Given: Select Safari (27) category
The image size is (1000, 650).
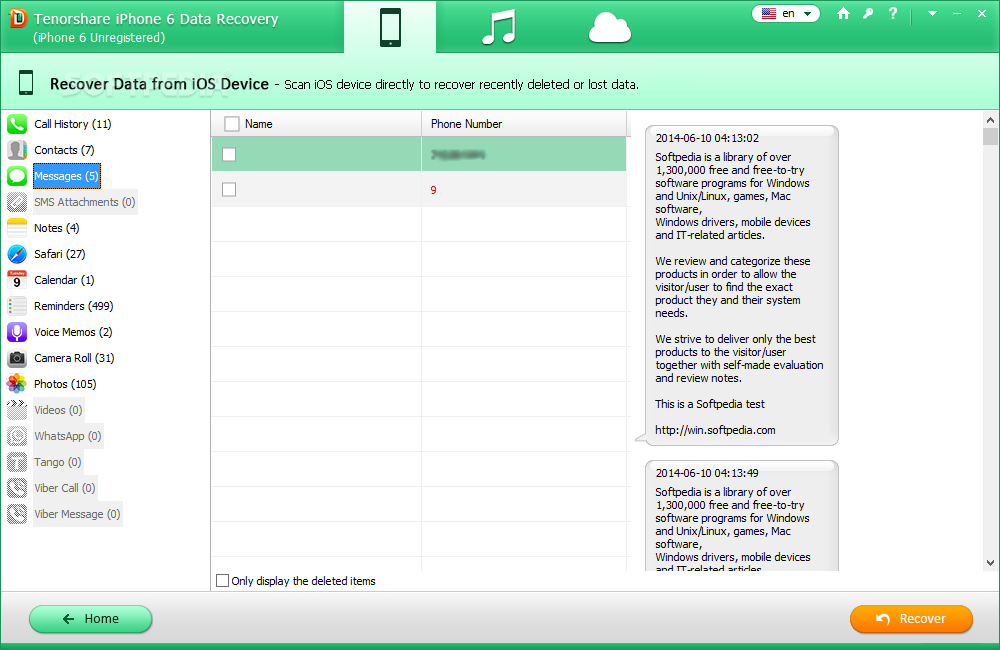Looking at the screenshot, I should [x=60, y=254].
